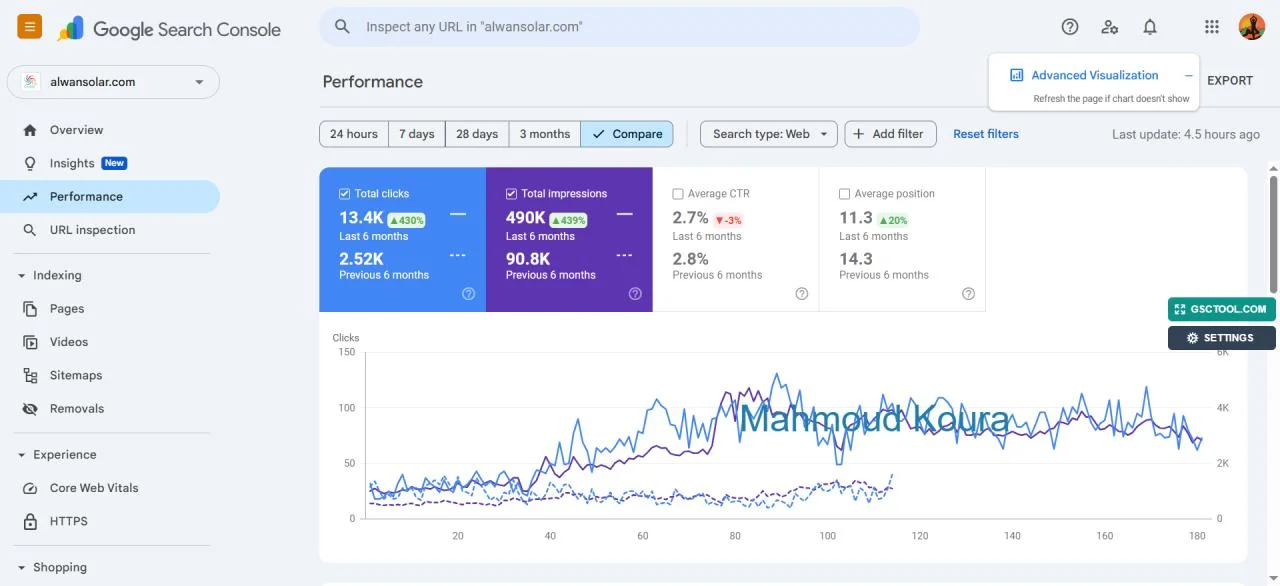1280x586 pixels.
Task: Enable the Average position checkbox
Action: coord(844,194)
